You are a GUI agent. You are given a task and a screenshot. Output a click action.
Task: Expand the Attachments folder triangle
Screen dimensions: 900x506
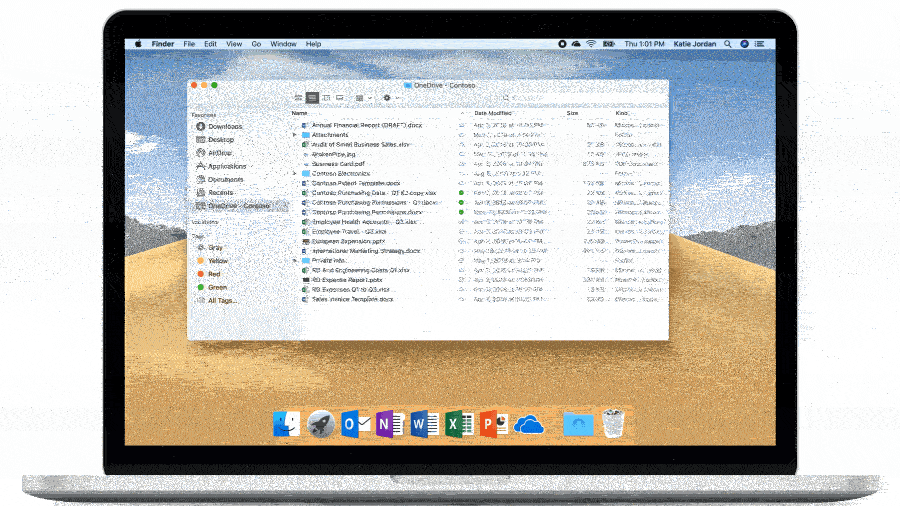coord(295,135)
